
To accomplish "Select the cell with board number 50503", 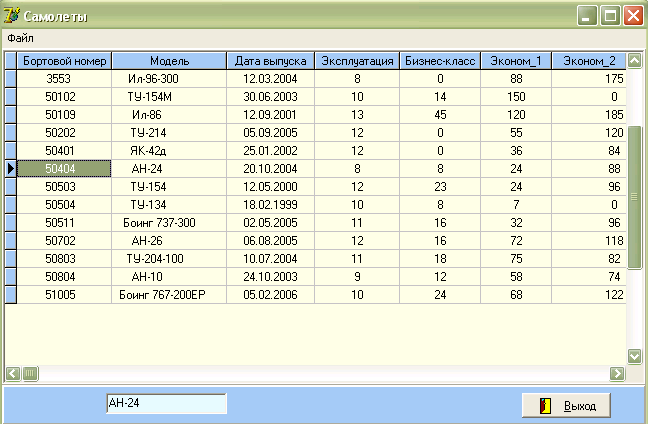I will [64, 186].
